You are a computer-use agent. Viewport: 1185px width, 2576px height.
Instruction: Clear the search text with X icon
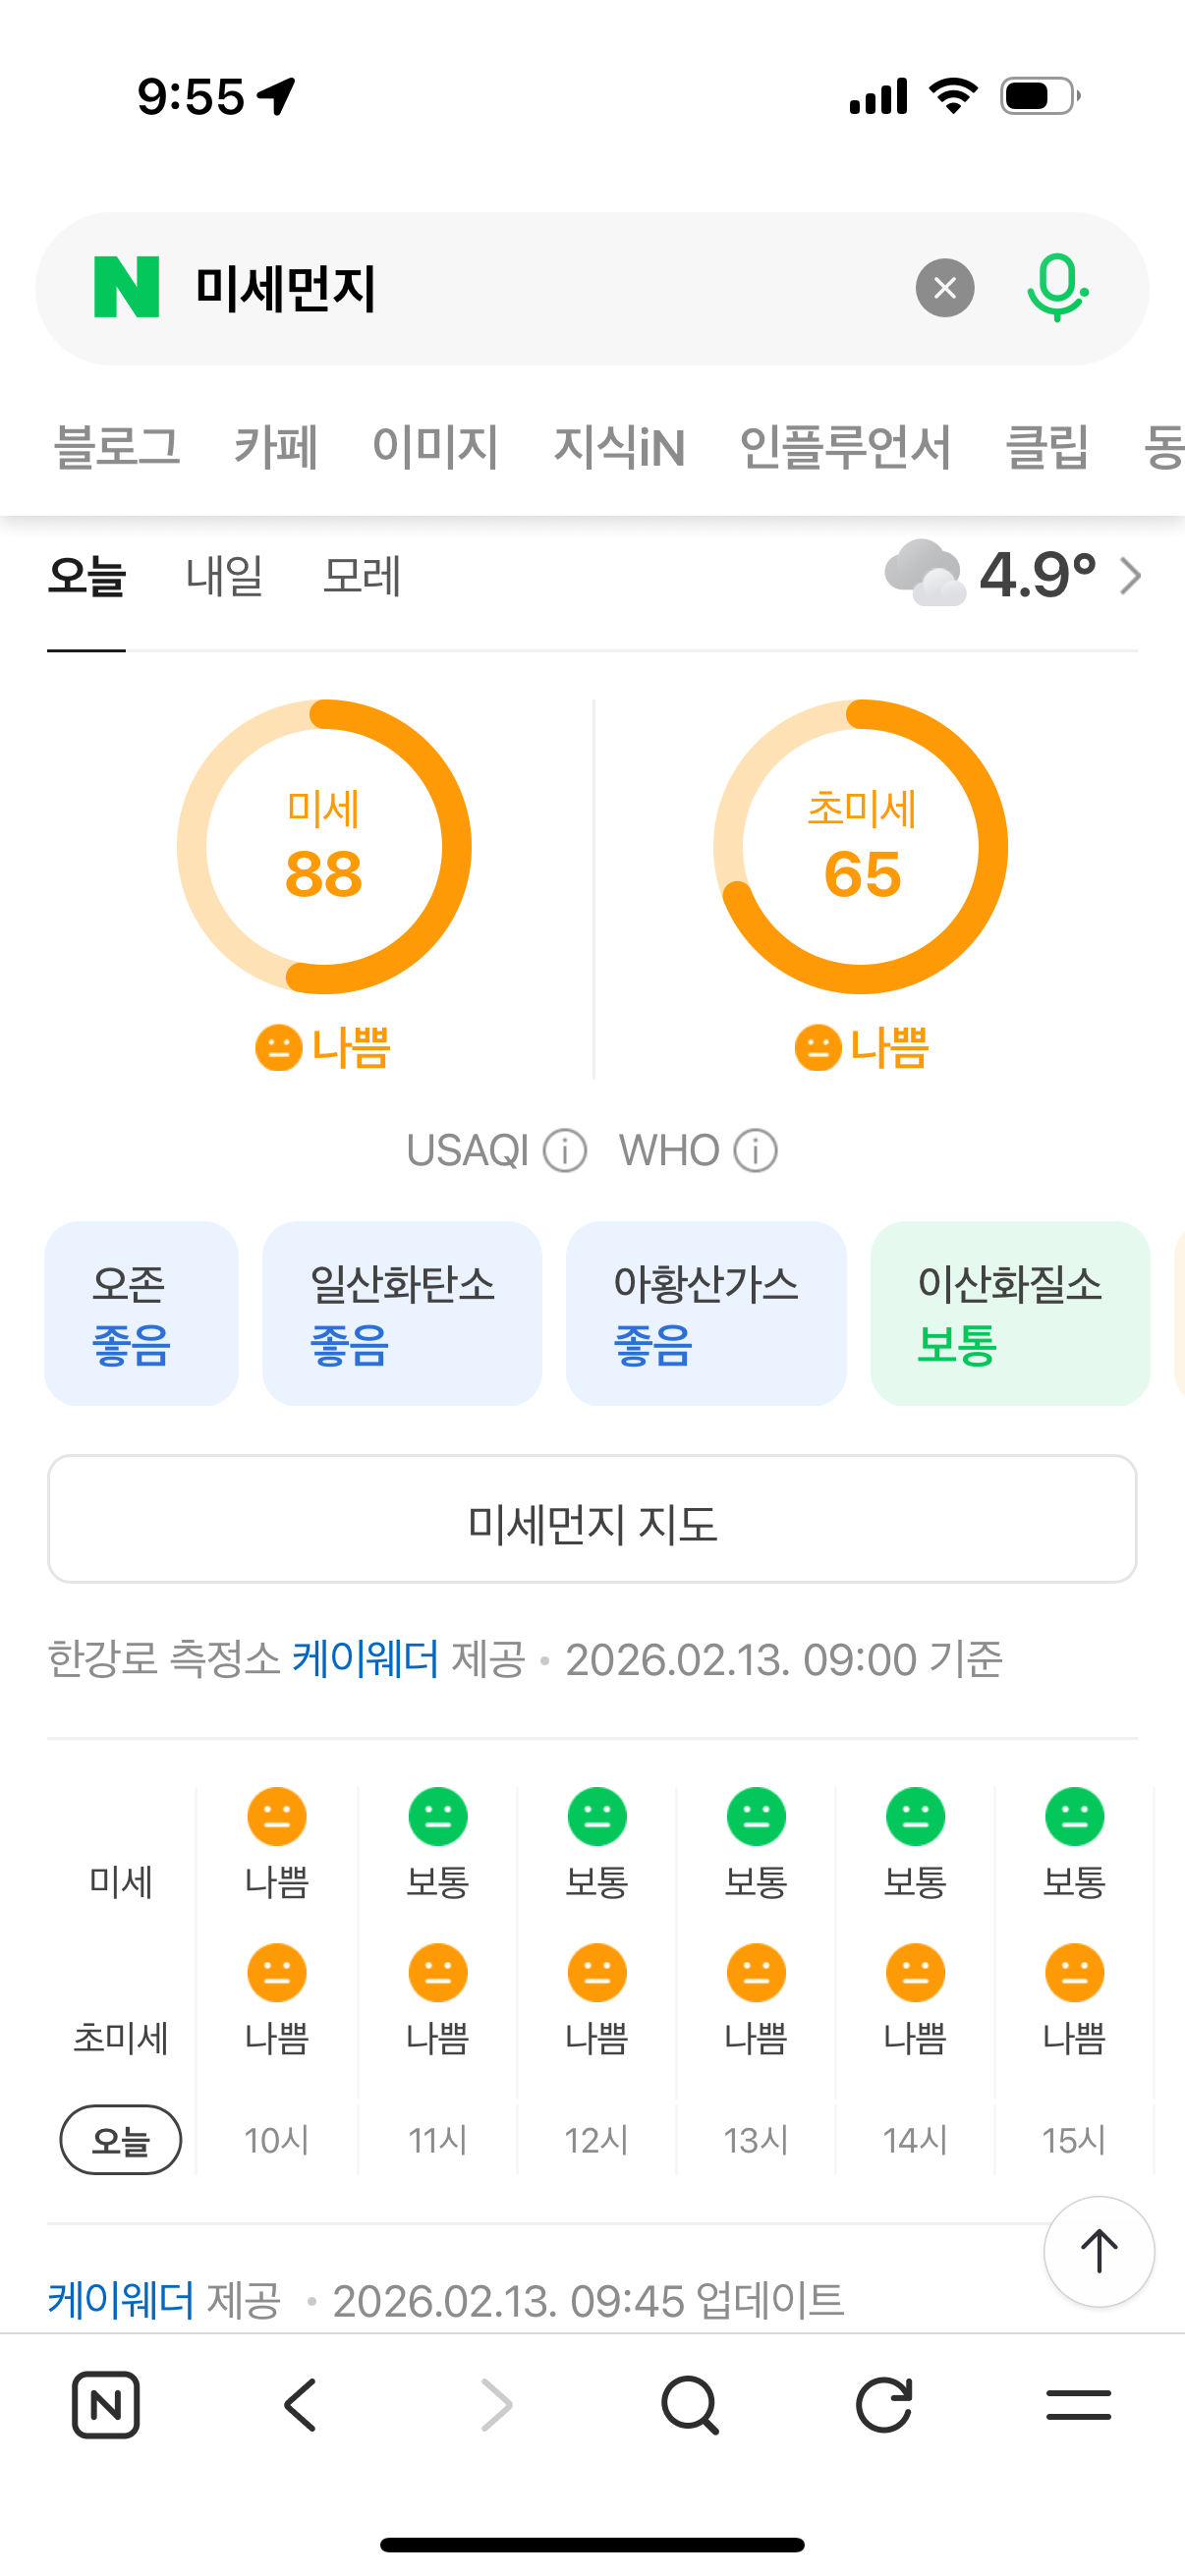[x=944, y=288]
